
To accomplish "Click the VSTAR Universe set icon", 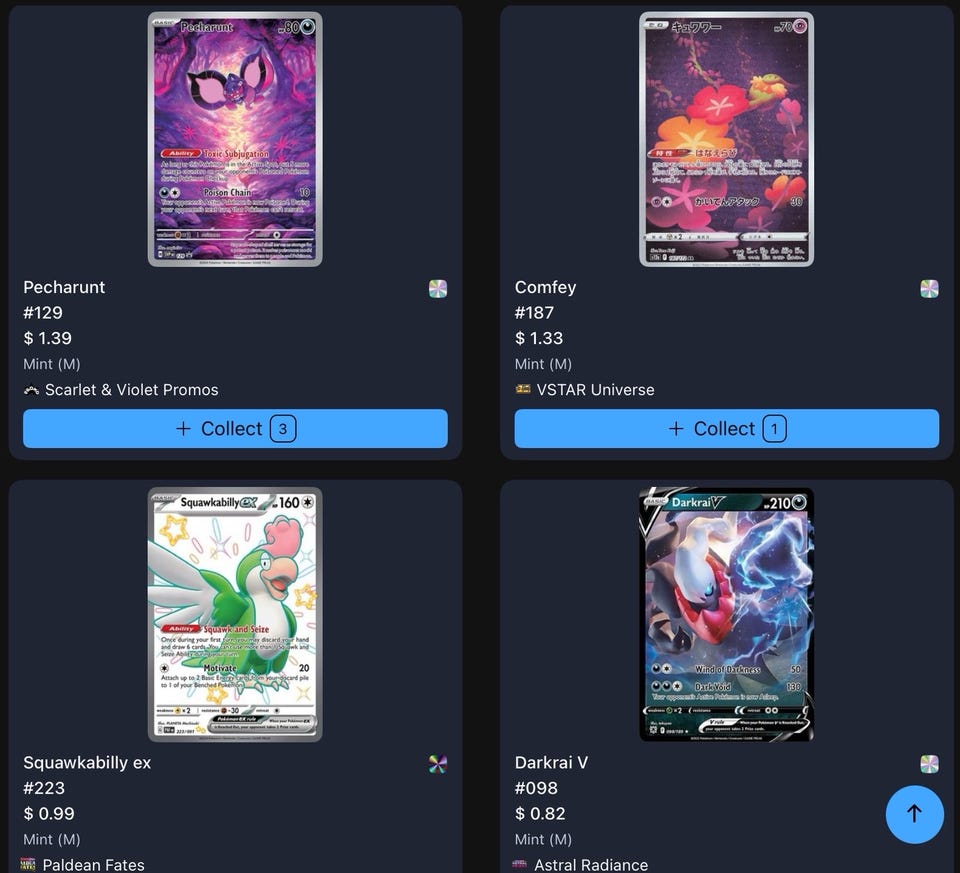I will tap(523, 389).
